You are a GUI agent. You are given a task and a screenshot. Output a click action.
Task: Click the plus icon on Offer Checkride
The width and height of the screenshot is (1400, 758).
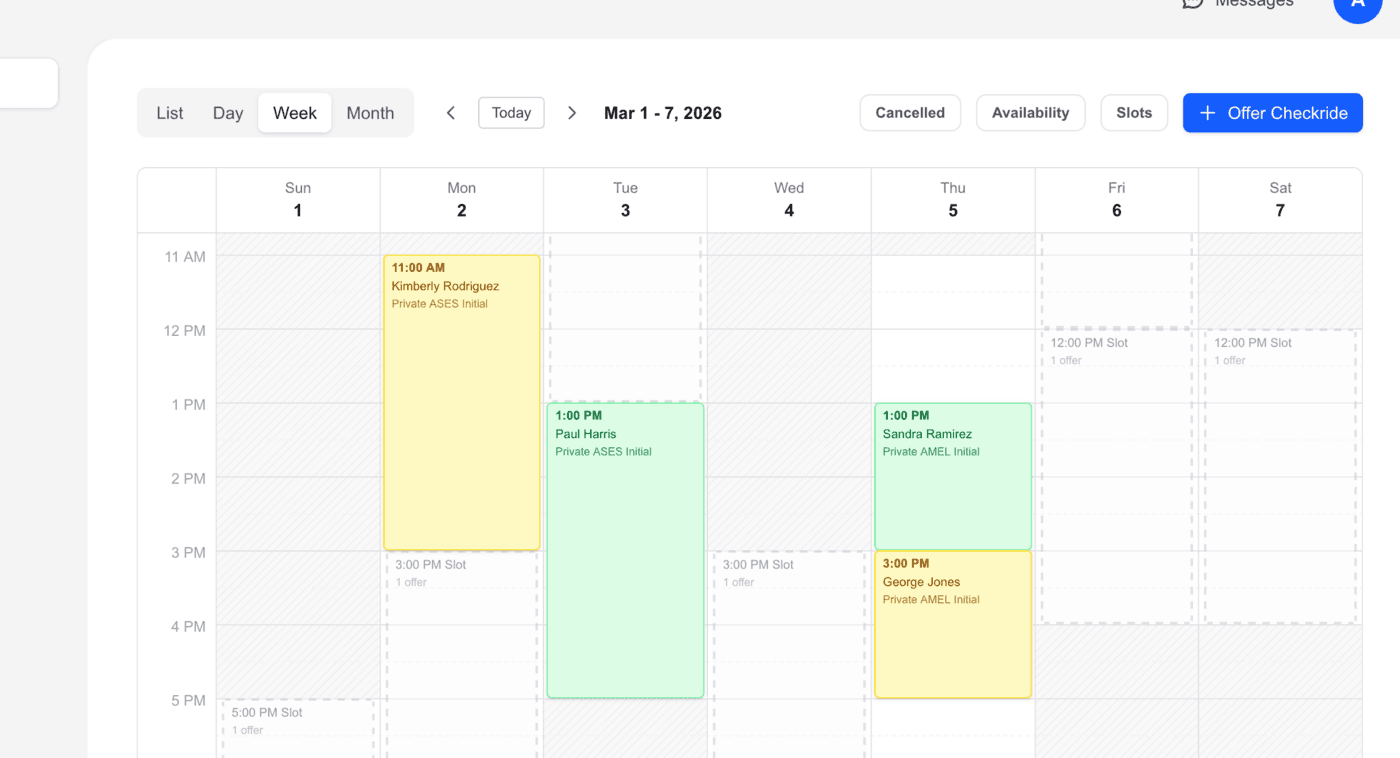1207,112
